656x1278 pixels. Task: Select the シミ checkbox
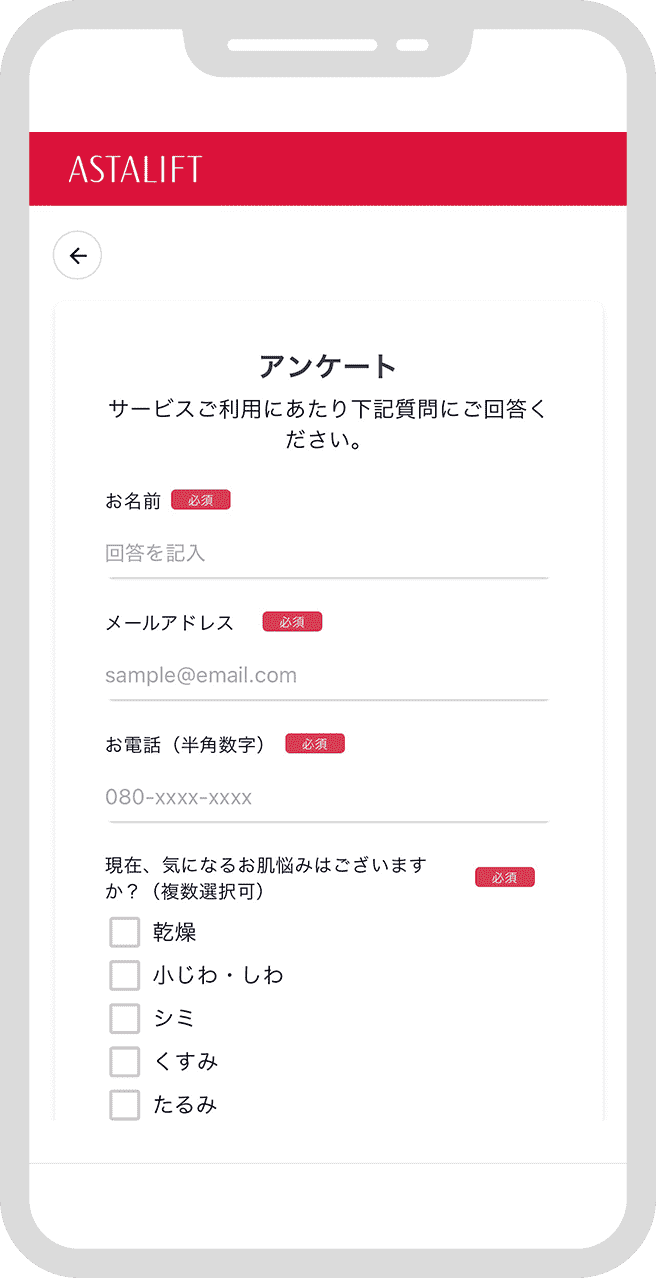tap(124, 1018)
